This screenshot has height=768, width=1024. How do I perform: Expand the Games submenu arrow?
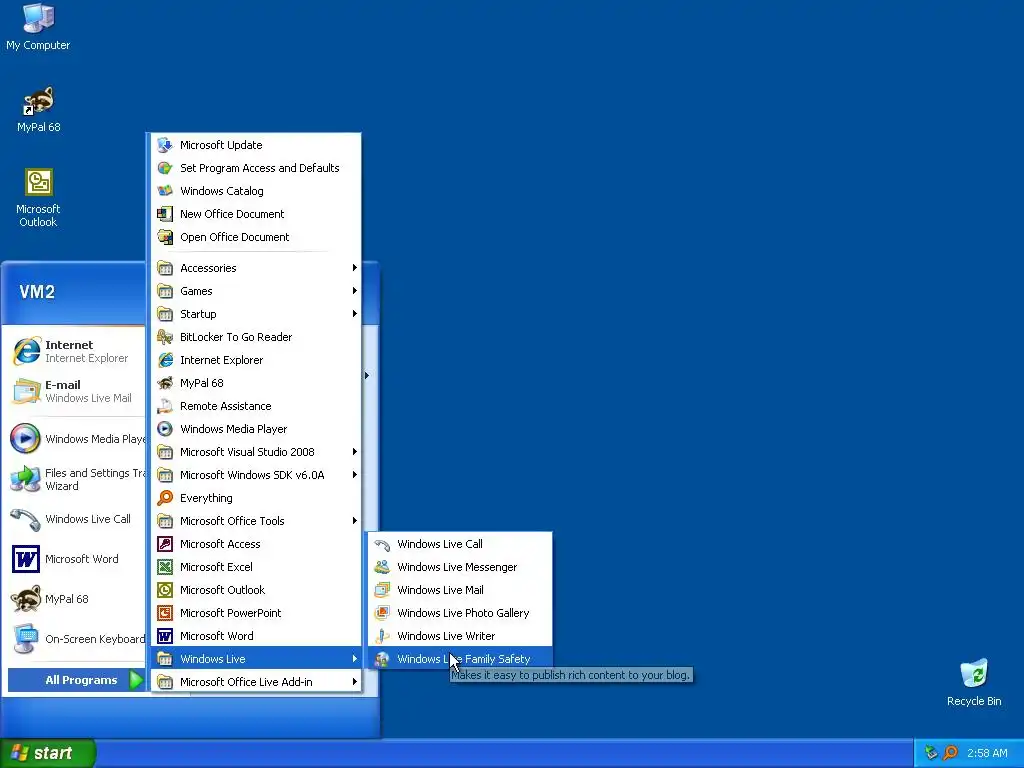point(355,291)
